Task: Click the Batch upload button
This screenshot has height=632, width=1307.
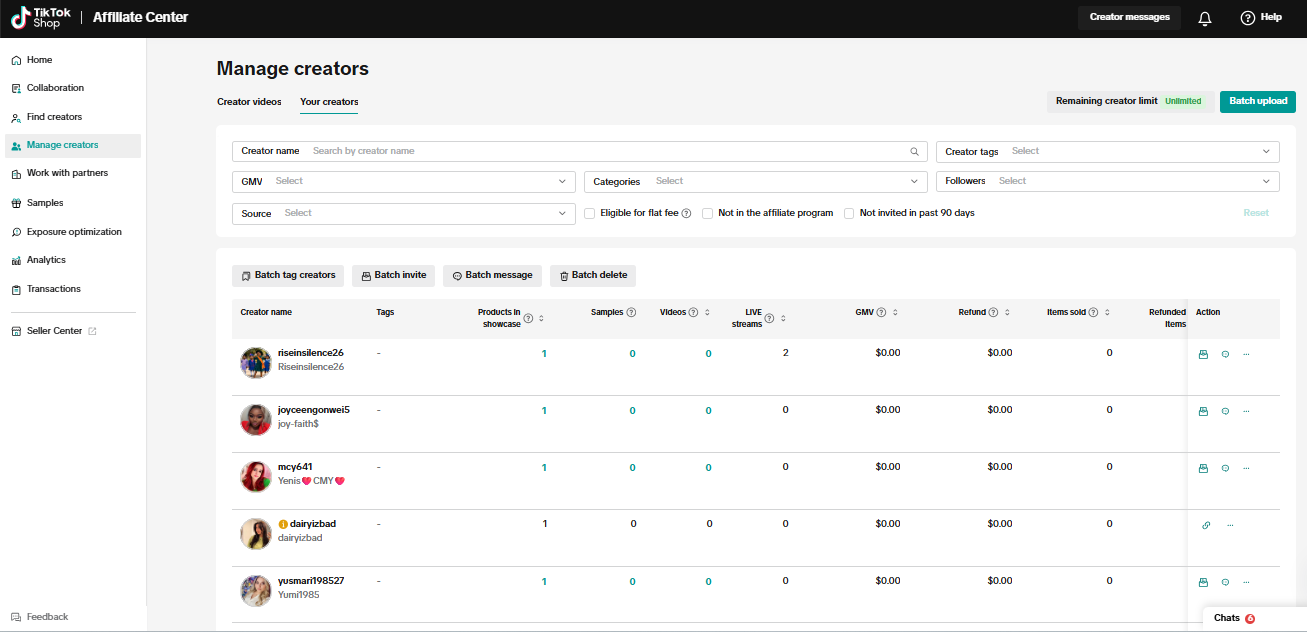Action: [x=1258, y=101]
